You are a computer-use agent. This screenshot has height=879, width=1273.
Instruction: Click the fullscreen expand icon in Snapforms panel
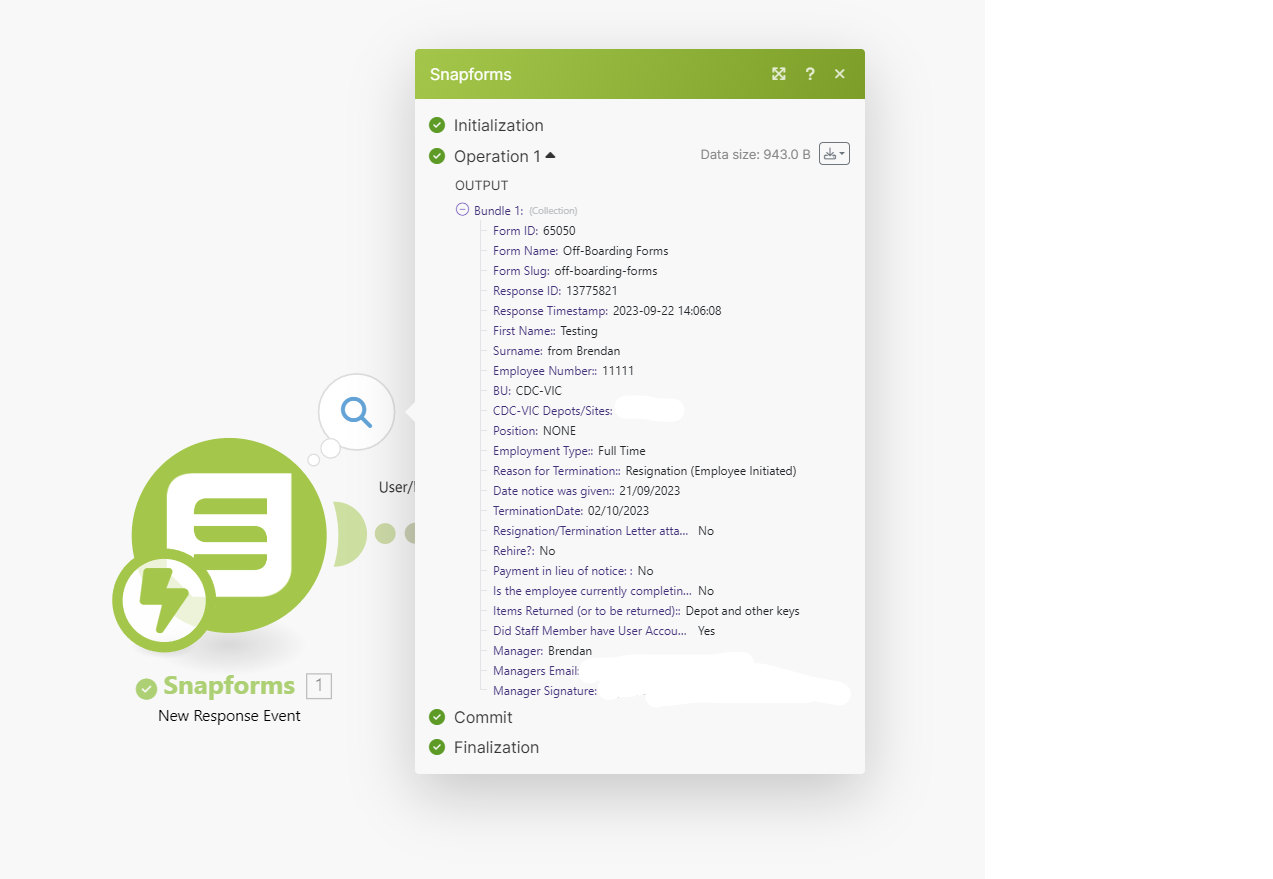pyautogui.click(x=779, y=74)
